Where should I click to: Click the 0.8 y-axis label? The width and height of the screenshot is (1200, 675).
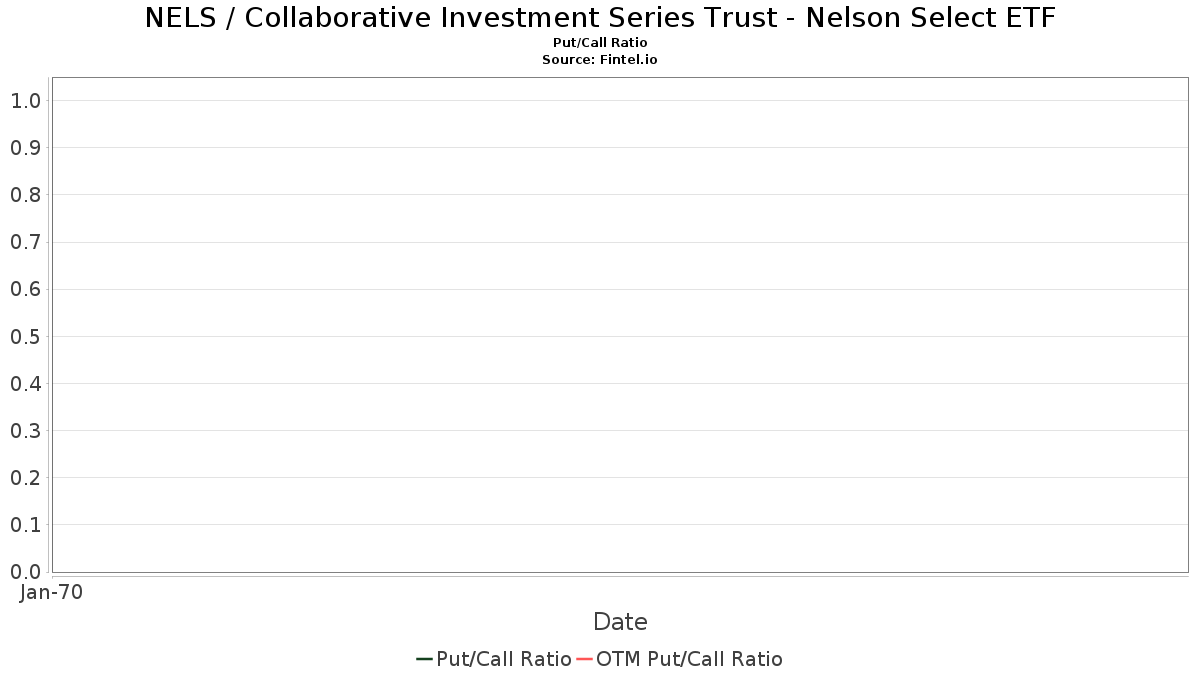pos(25,195)
